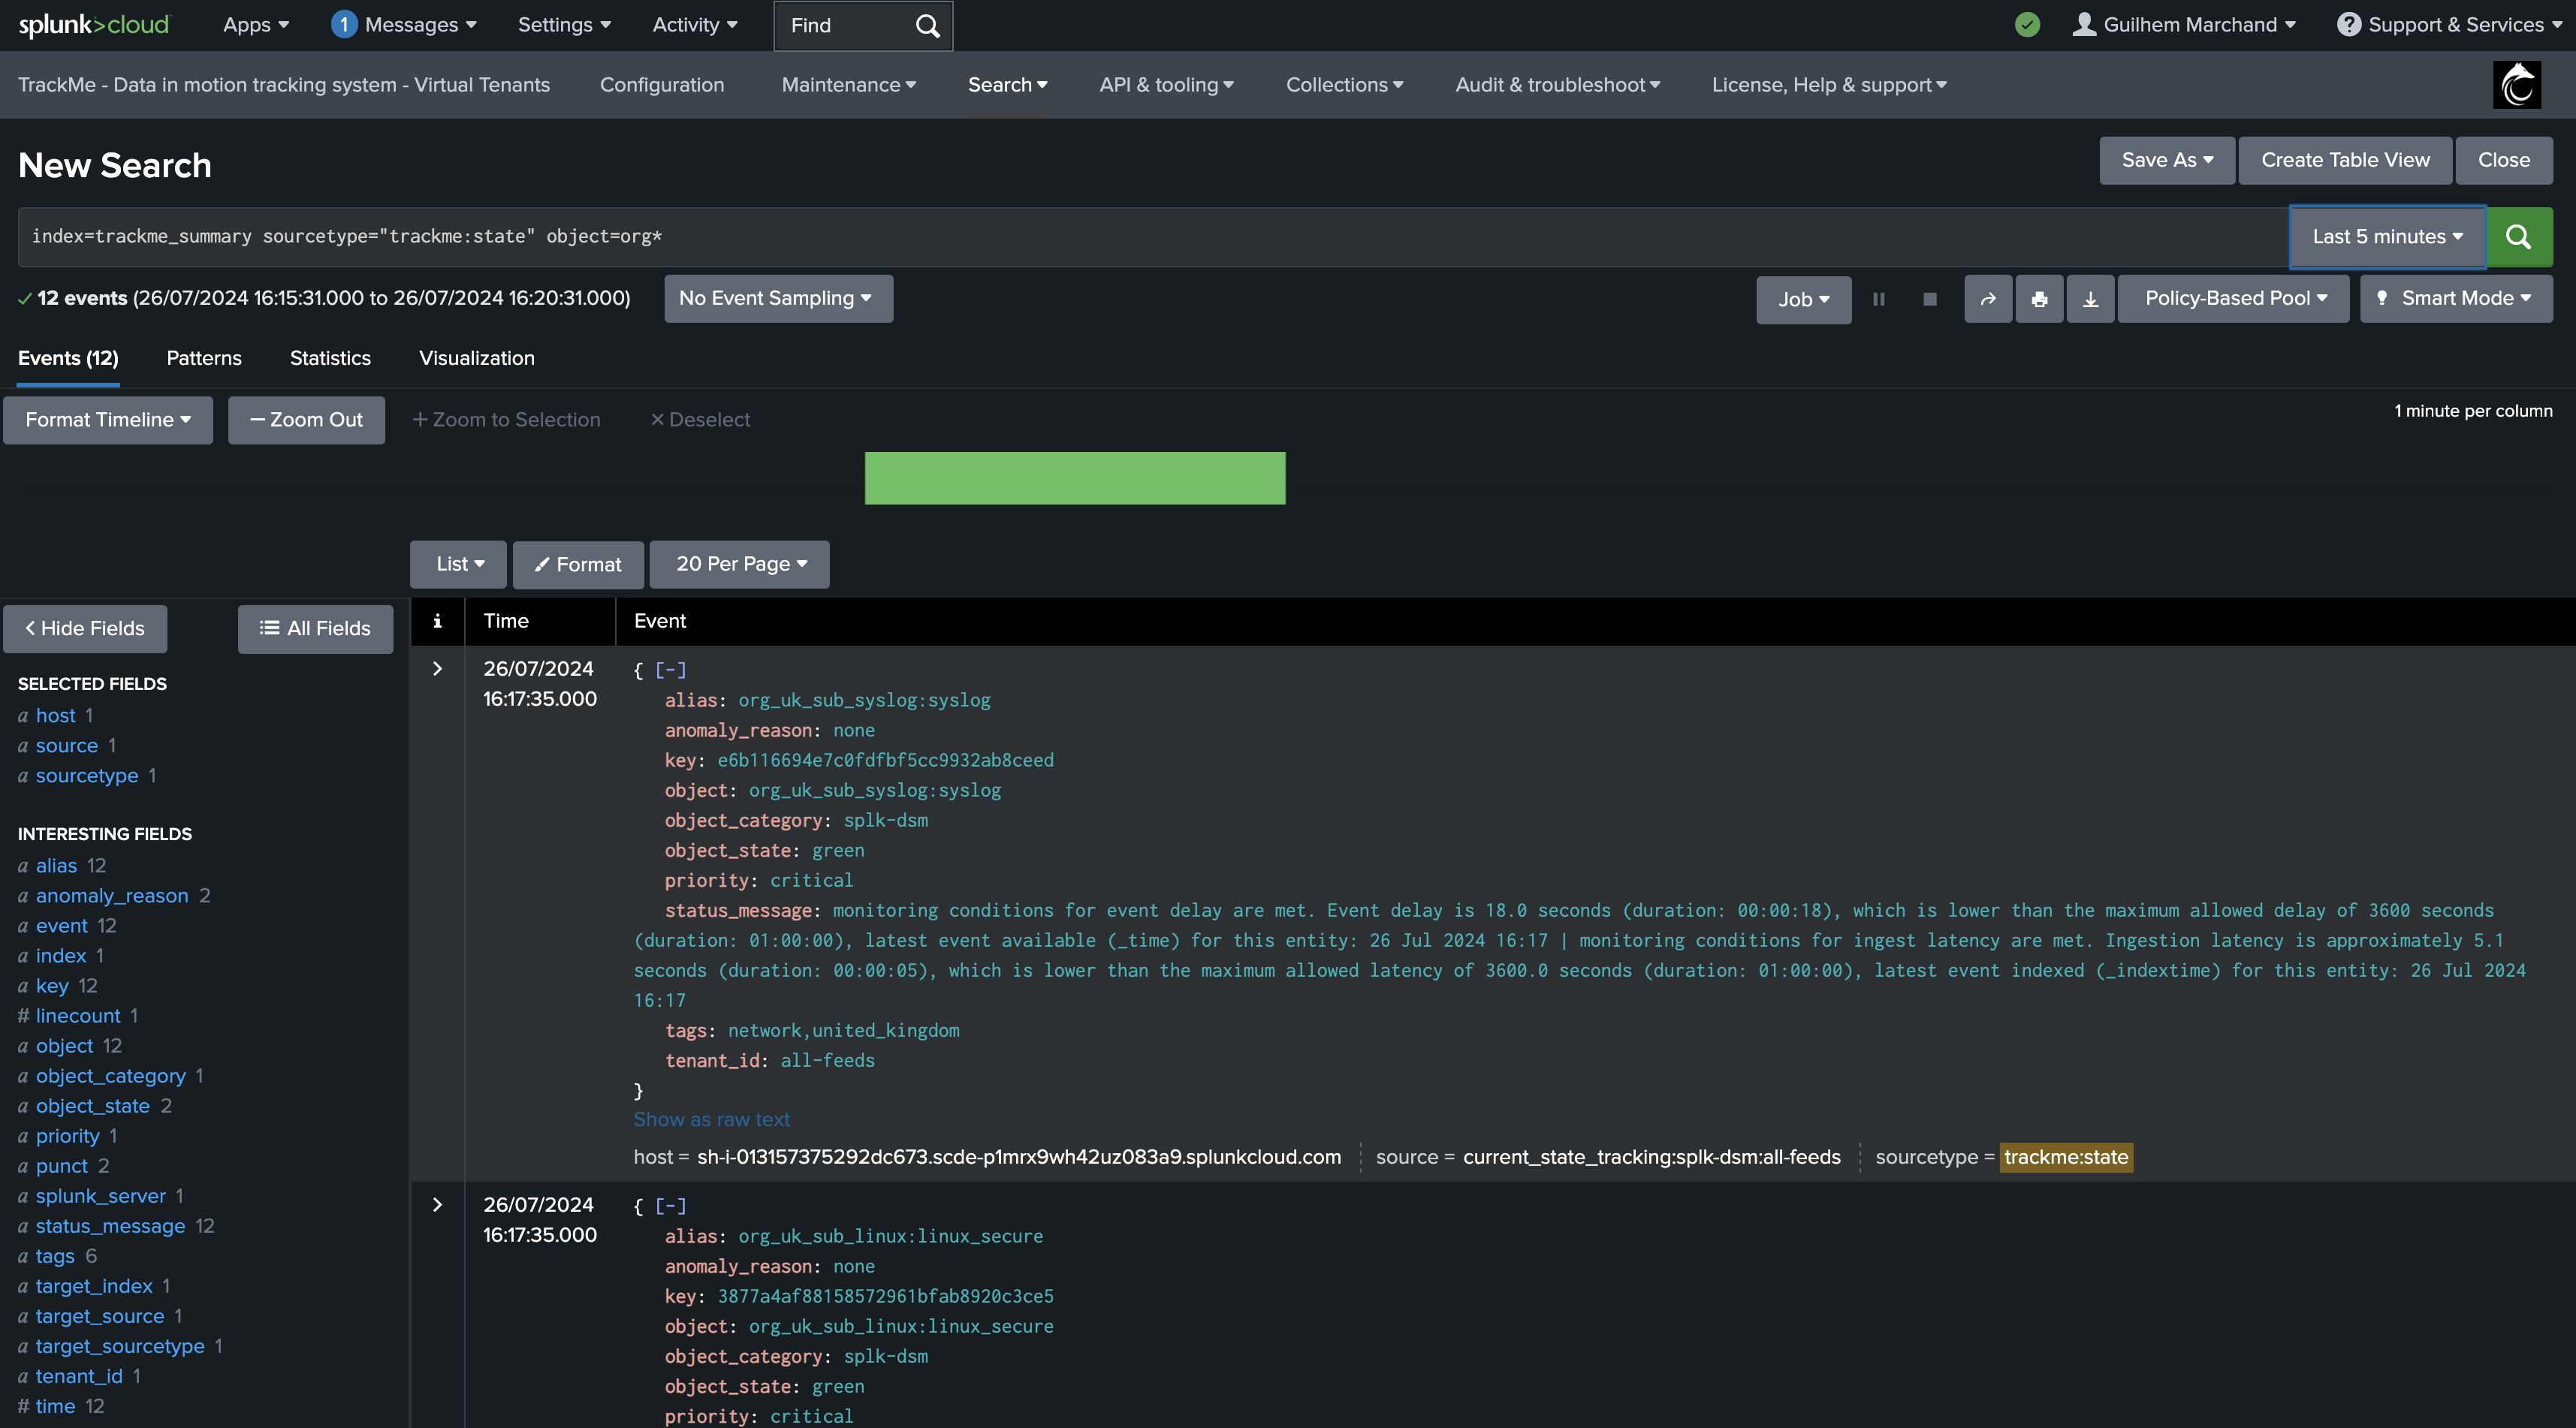Collapse the first event JSON with [-]

click(670, 670)
